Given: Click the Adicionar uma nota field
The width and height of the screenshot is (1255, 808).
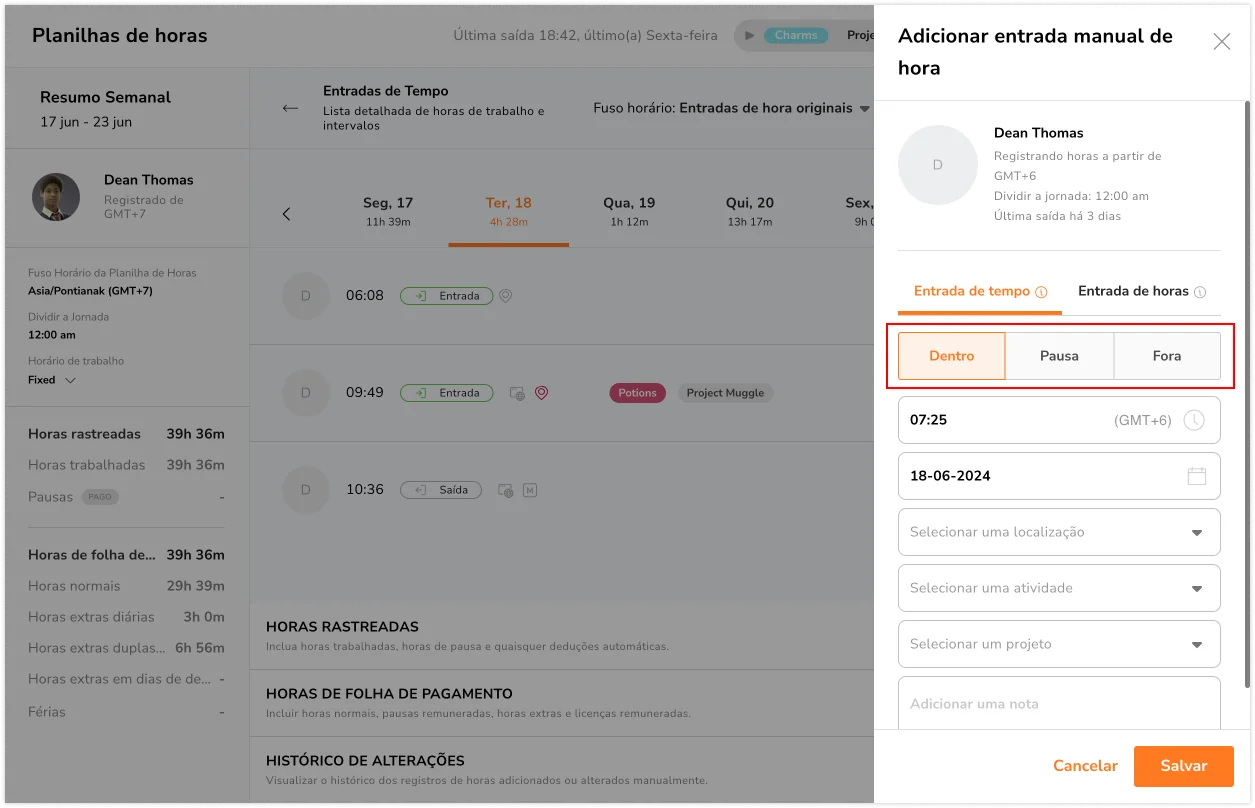Looking at the screenshot, I should click(x=1059, y=703).
